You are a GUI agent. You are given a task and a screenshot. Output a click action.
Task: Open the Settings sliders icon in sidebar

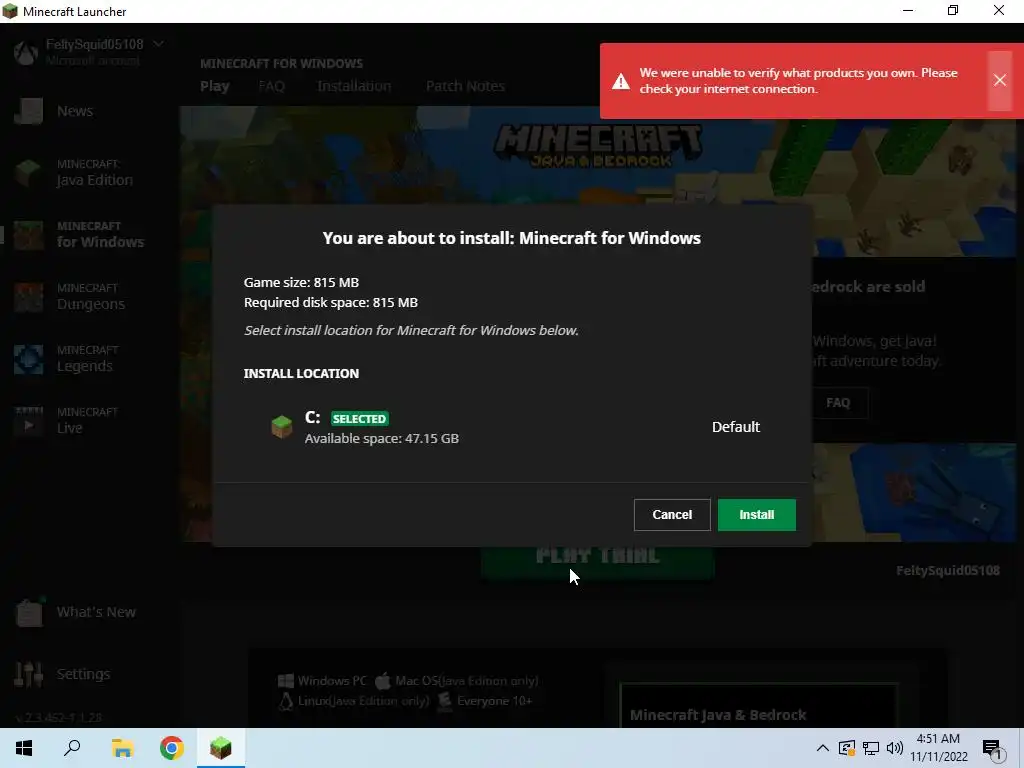[29, 674]
